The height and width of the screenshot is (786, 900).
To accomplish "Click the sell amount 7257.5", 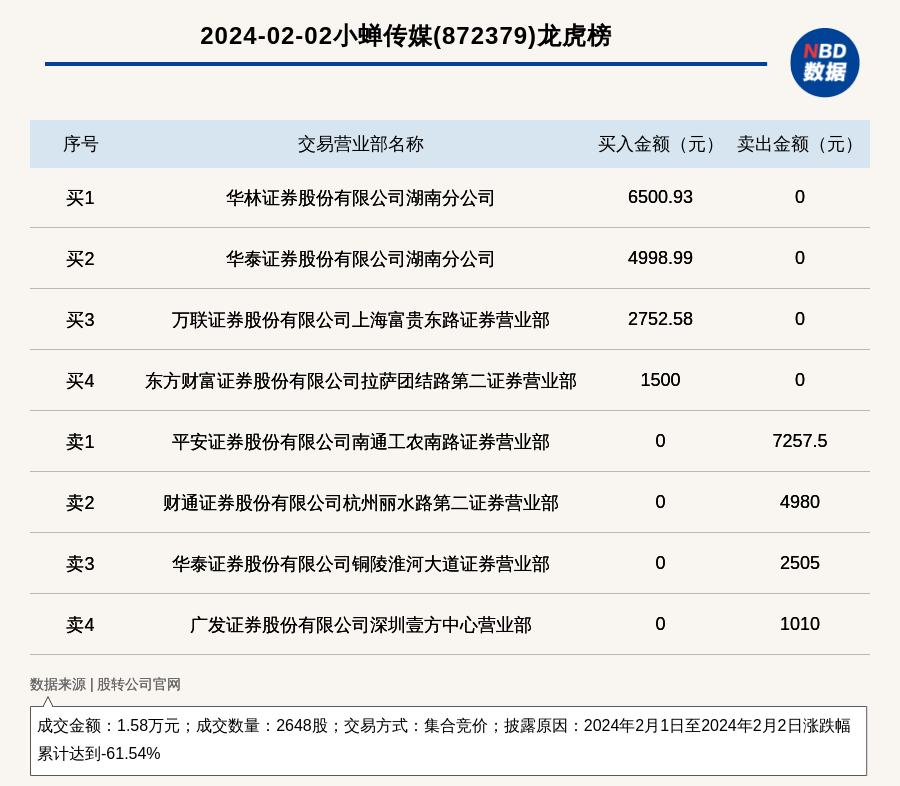I will coord(800,440).
